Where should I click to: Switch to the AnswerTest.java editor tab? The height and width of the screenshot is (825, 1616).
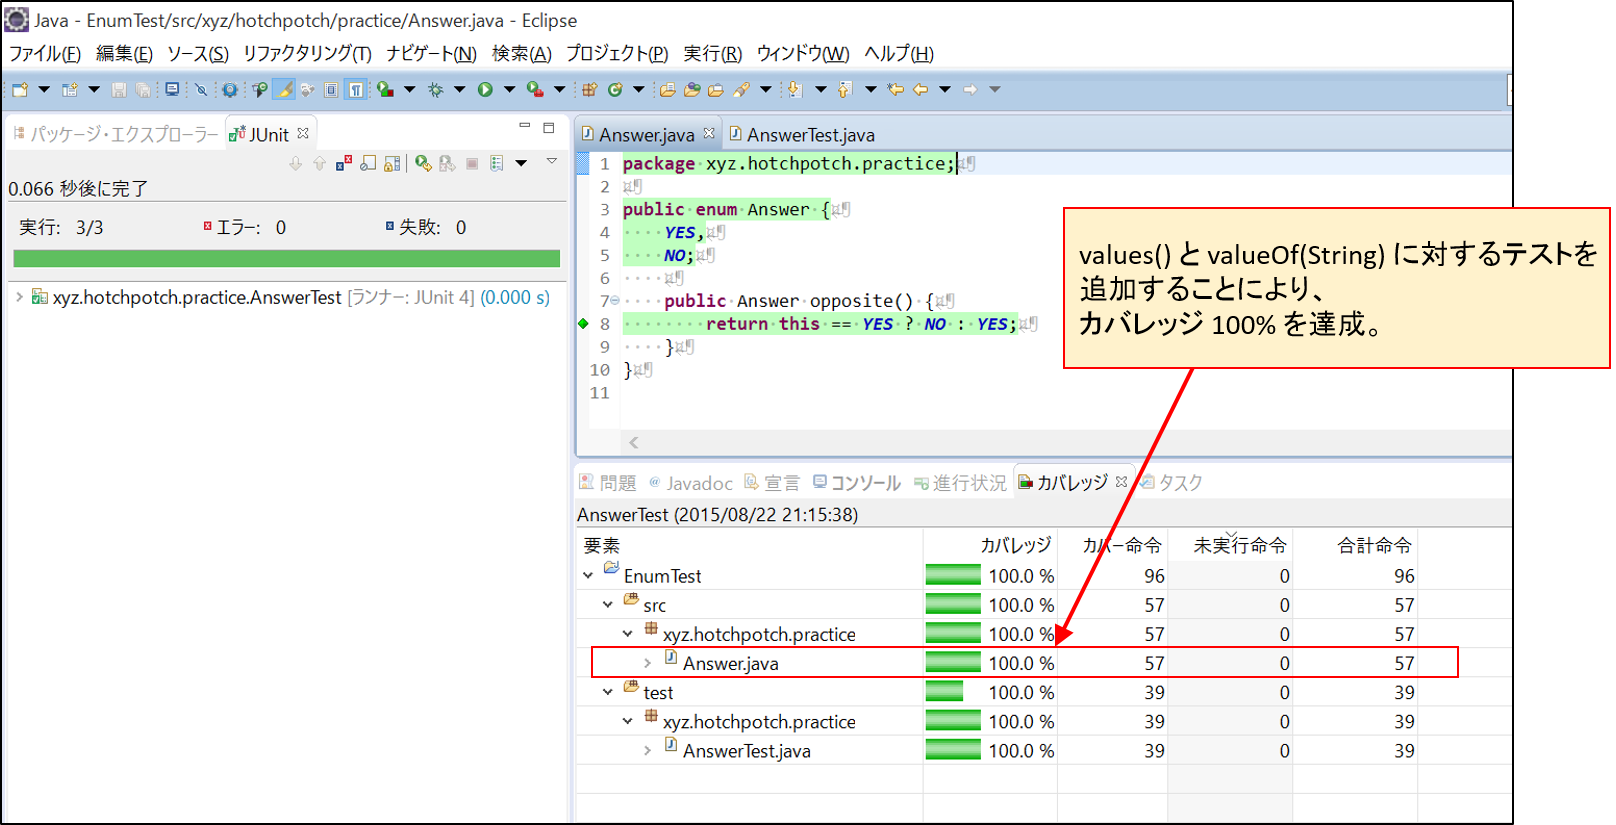[809, 135]
